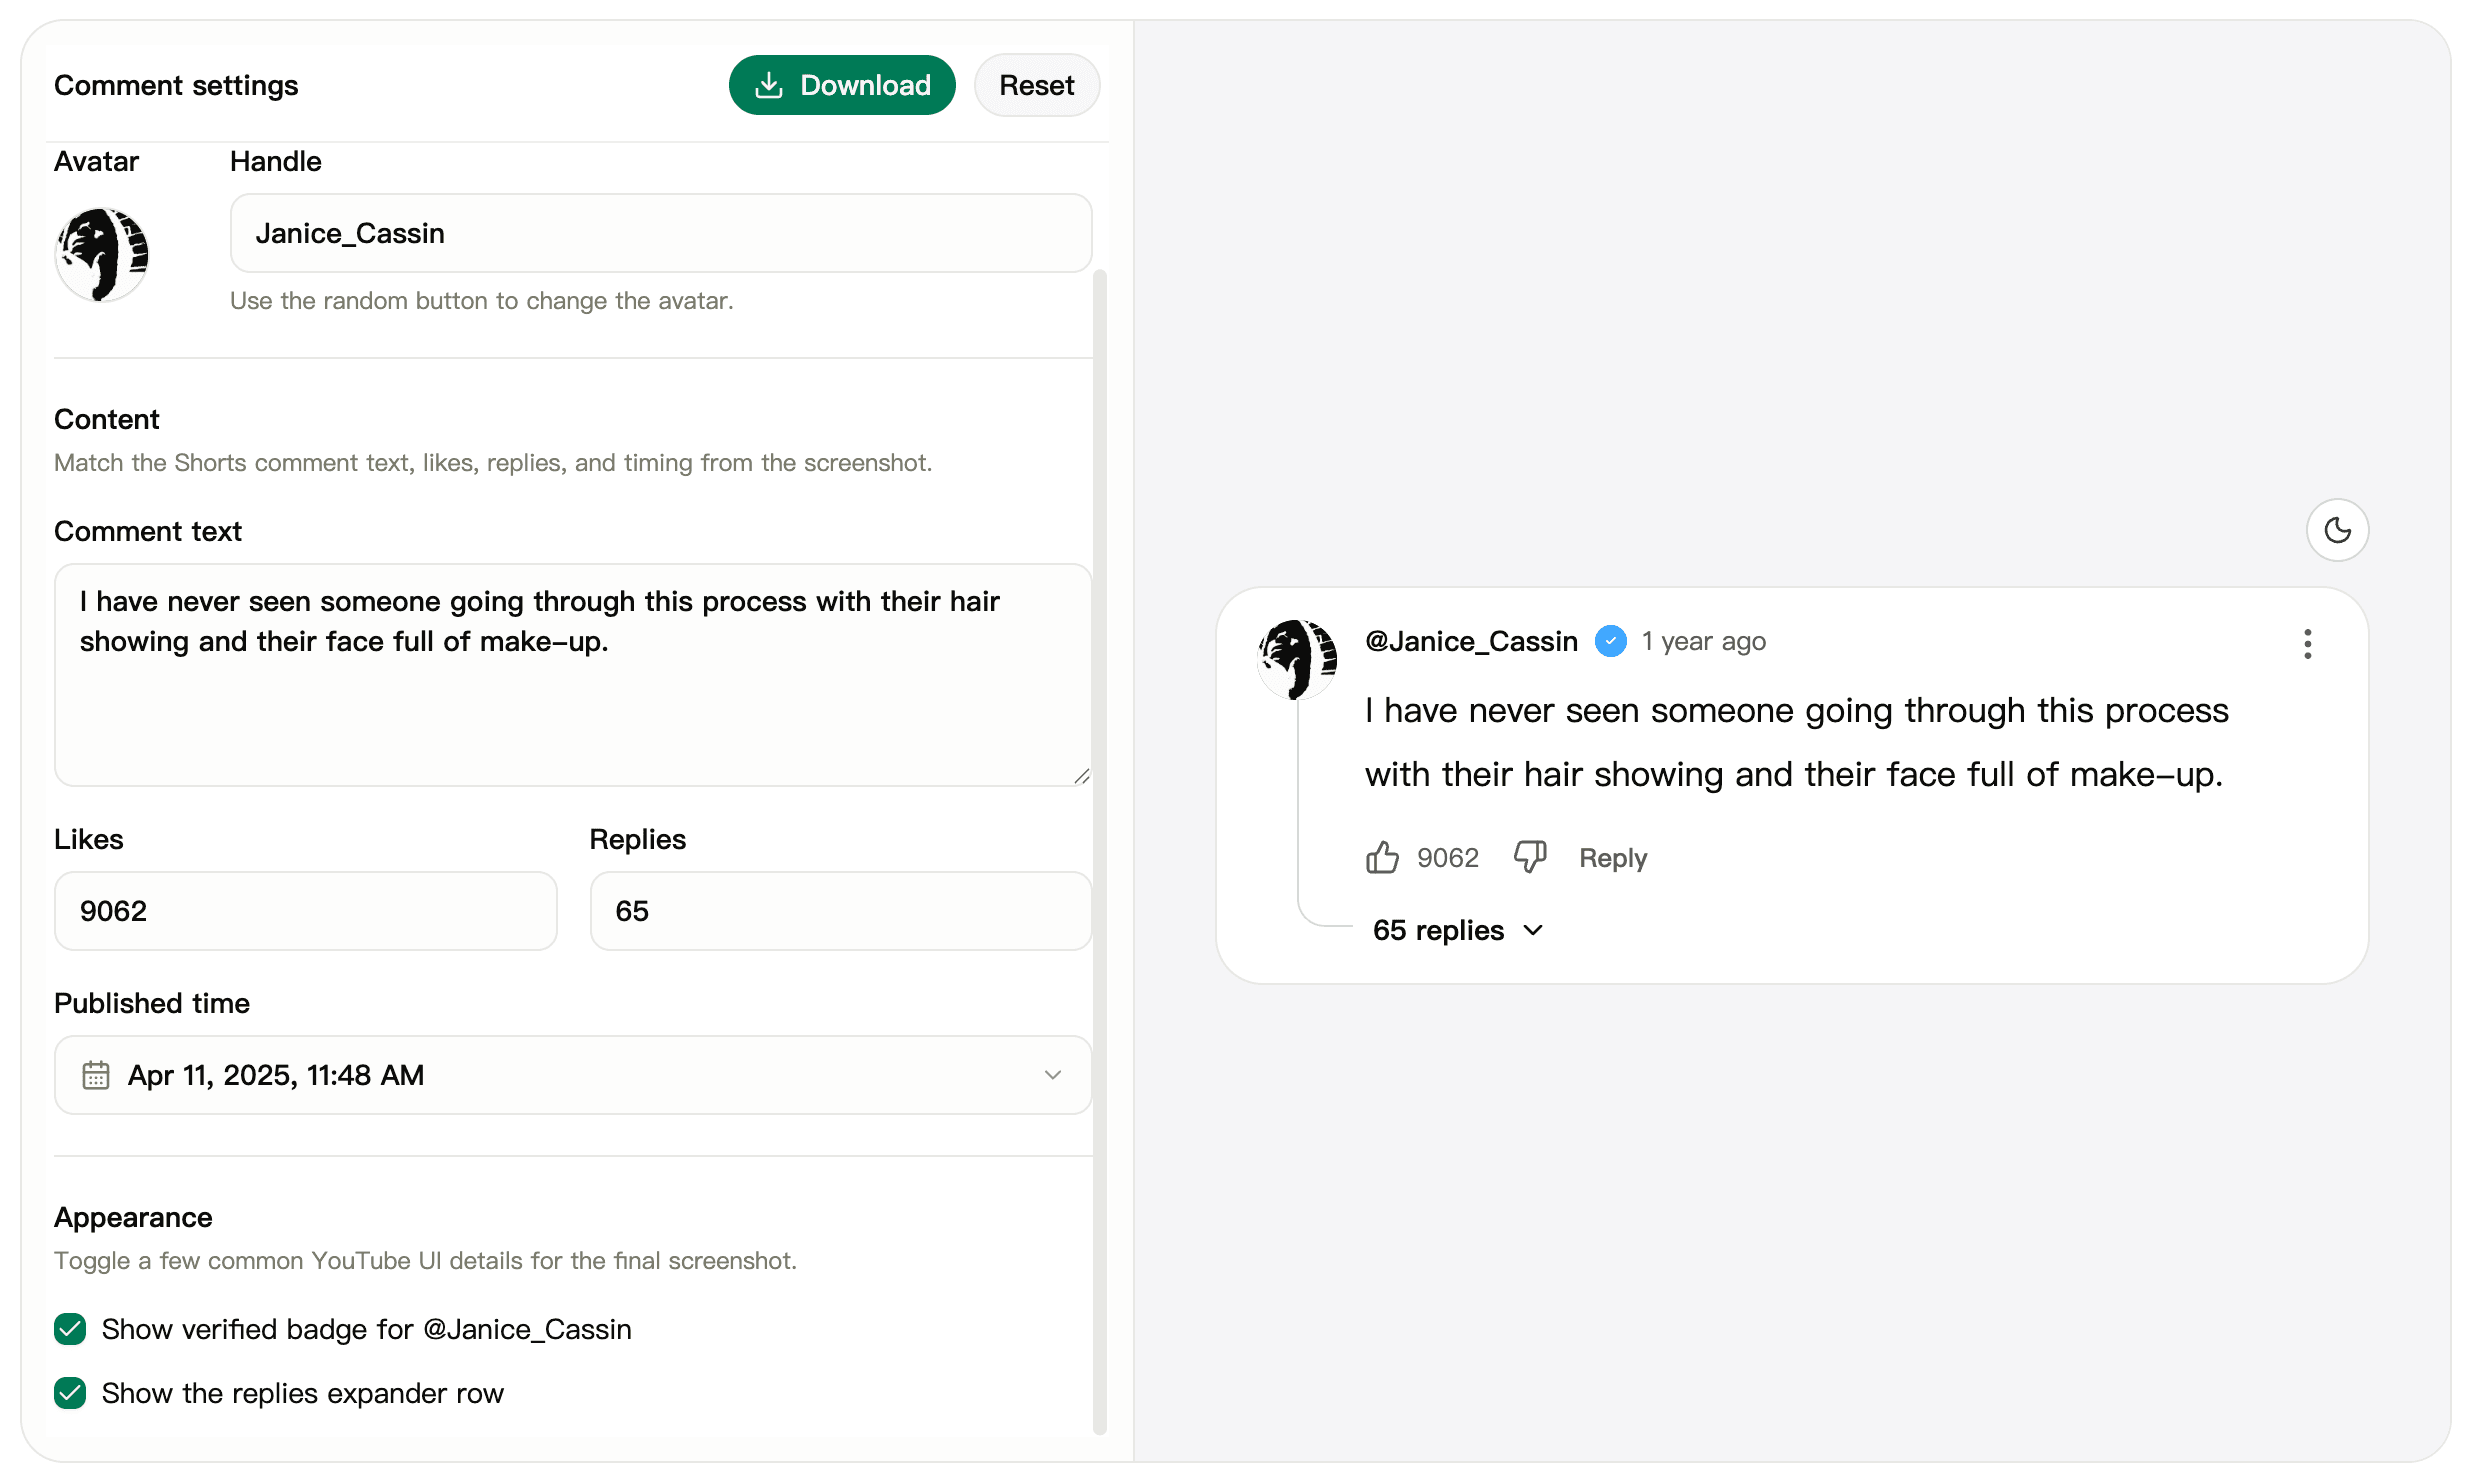Focus the Replies number field
The width and height of the screenshot is (2472, 1484).
click(840, 911)
